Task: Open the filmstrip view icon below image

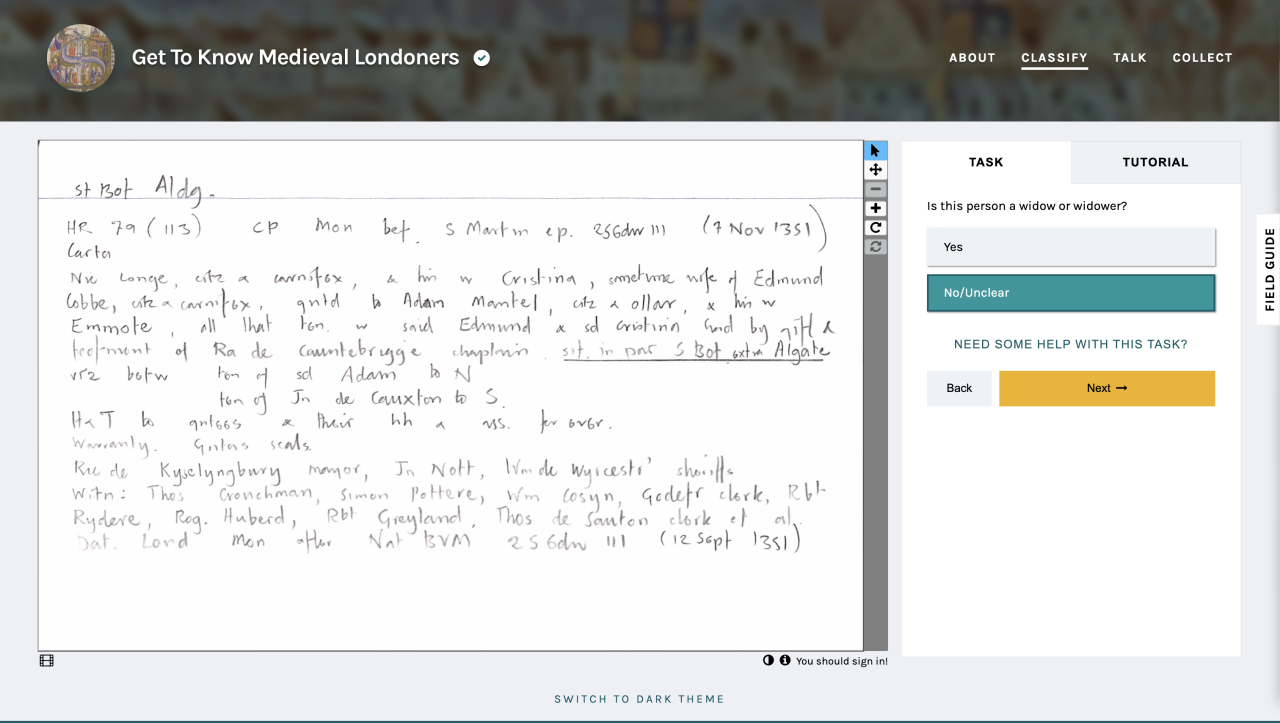Action: pos(46,661)
